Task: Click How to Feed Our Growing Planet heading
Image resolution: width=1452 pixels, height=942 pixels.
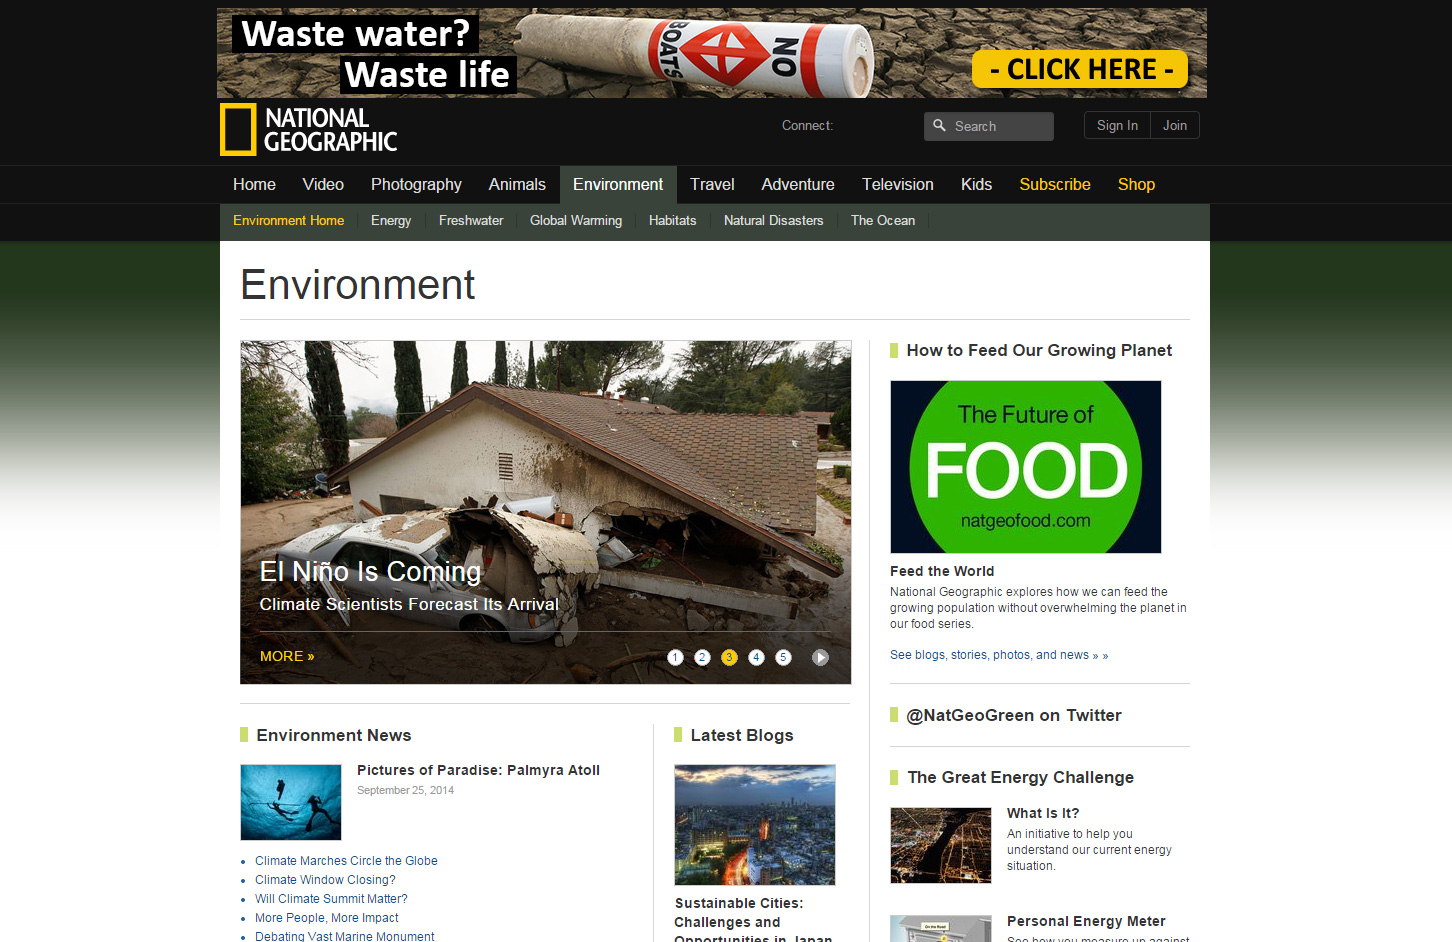Action: (x=1039, y=350)
